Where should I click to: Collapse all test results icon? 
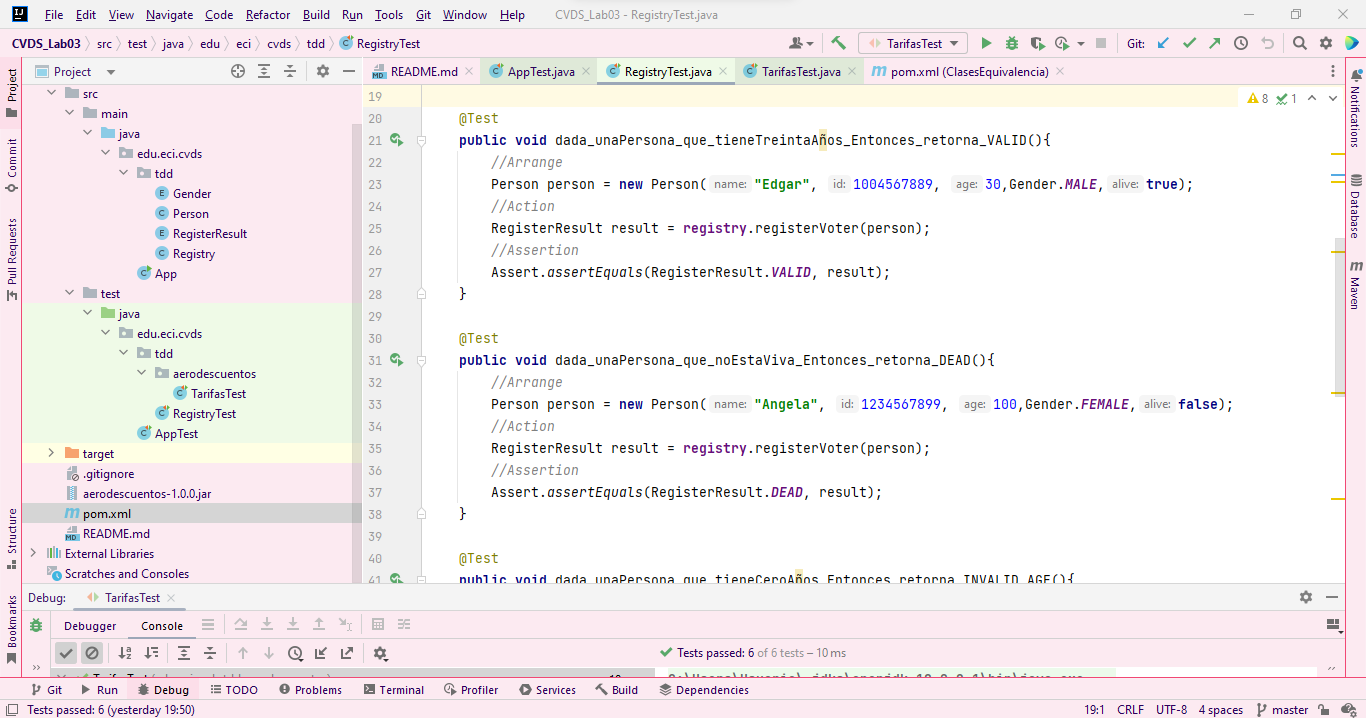210,653
